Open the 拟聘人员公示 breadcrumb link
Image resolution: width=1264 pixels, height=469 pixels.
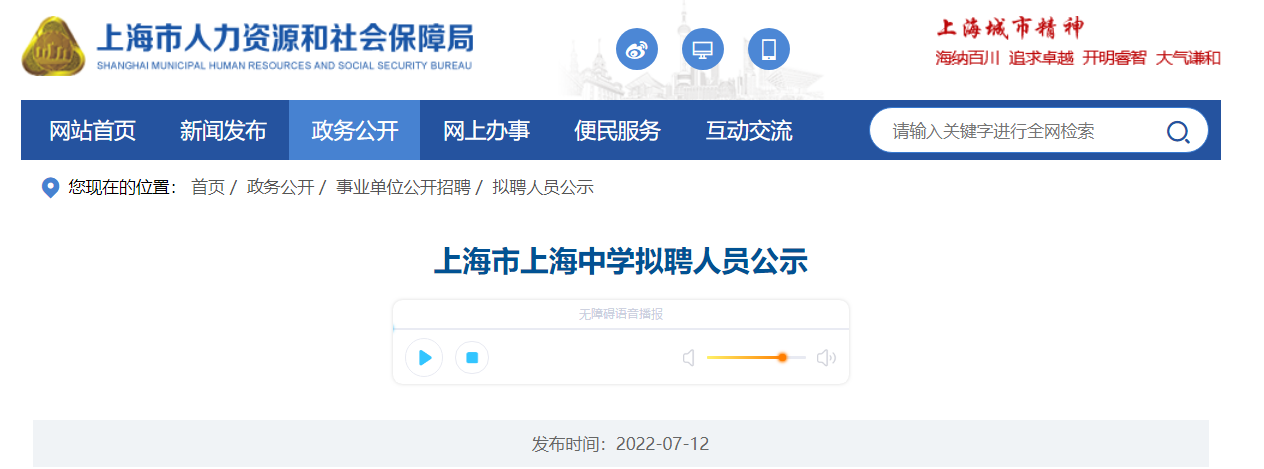[543, 187]
